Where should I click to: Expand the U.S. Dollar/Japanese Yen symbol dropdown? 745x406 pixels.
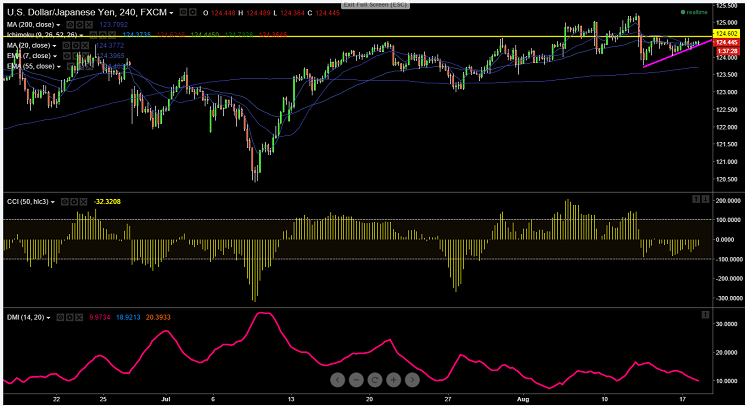click(x=171, y=12)
